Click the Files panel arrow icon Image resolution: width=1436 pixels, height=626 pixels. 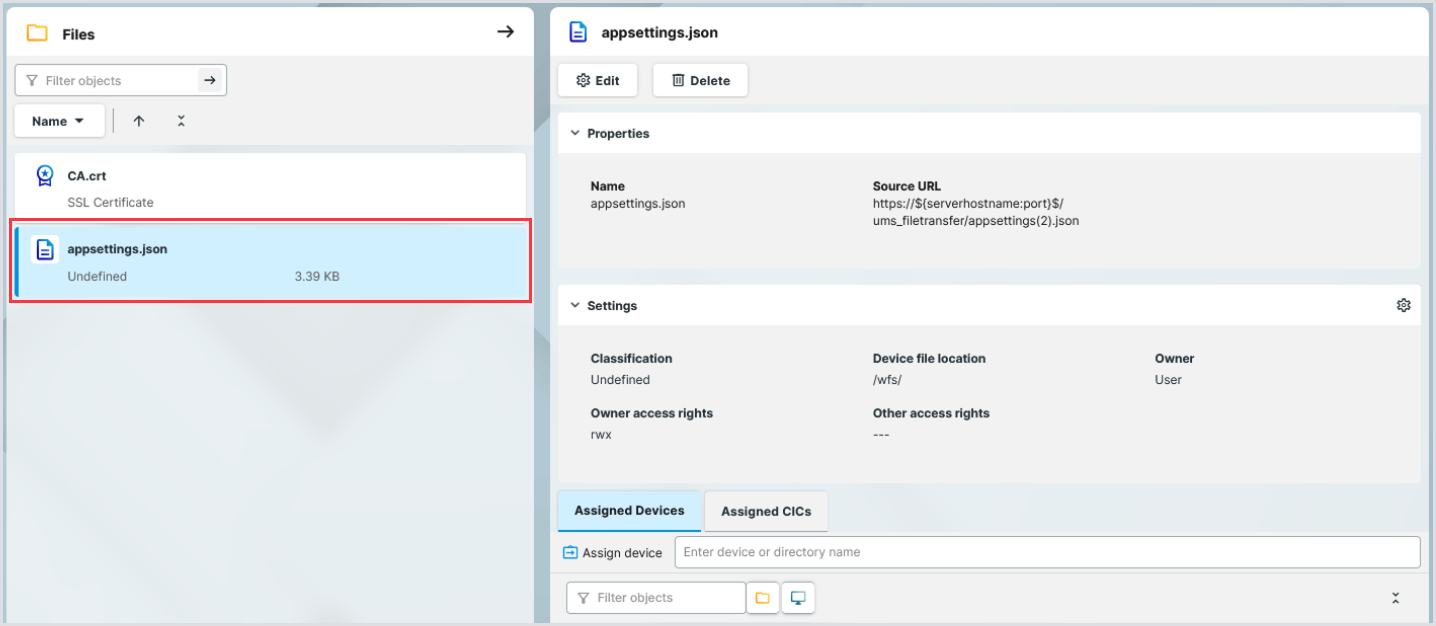coord(505,32)
